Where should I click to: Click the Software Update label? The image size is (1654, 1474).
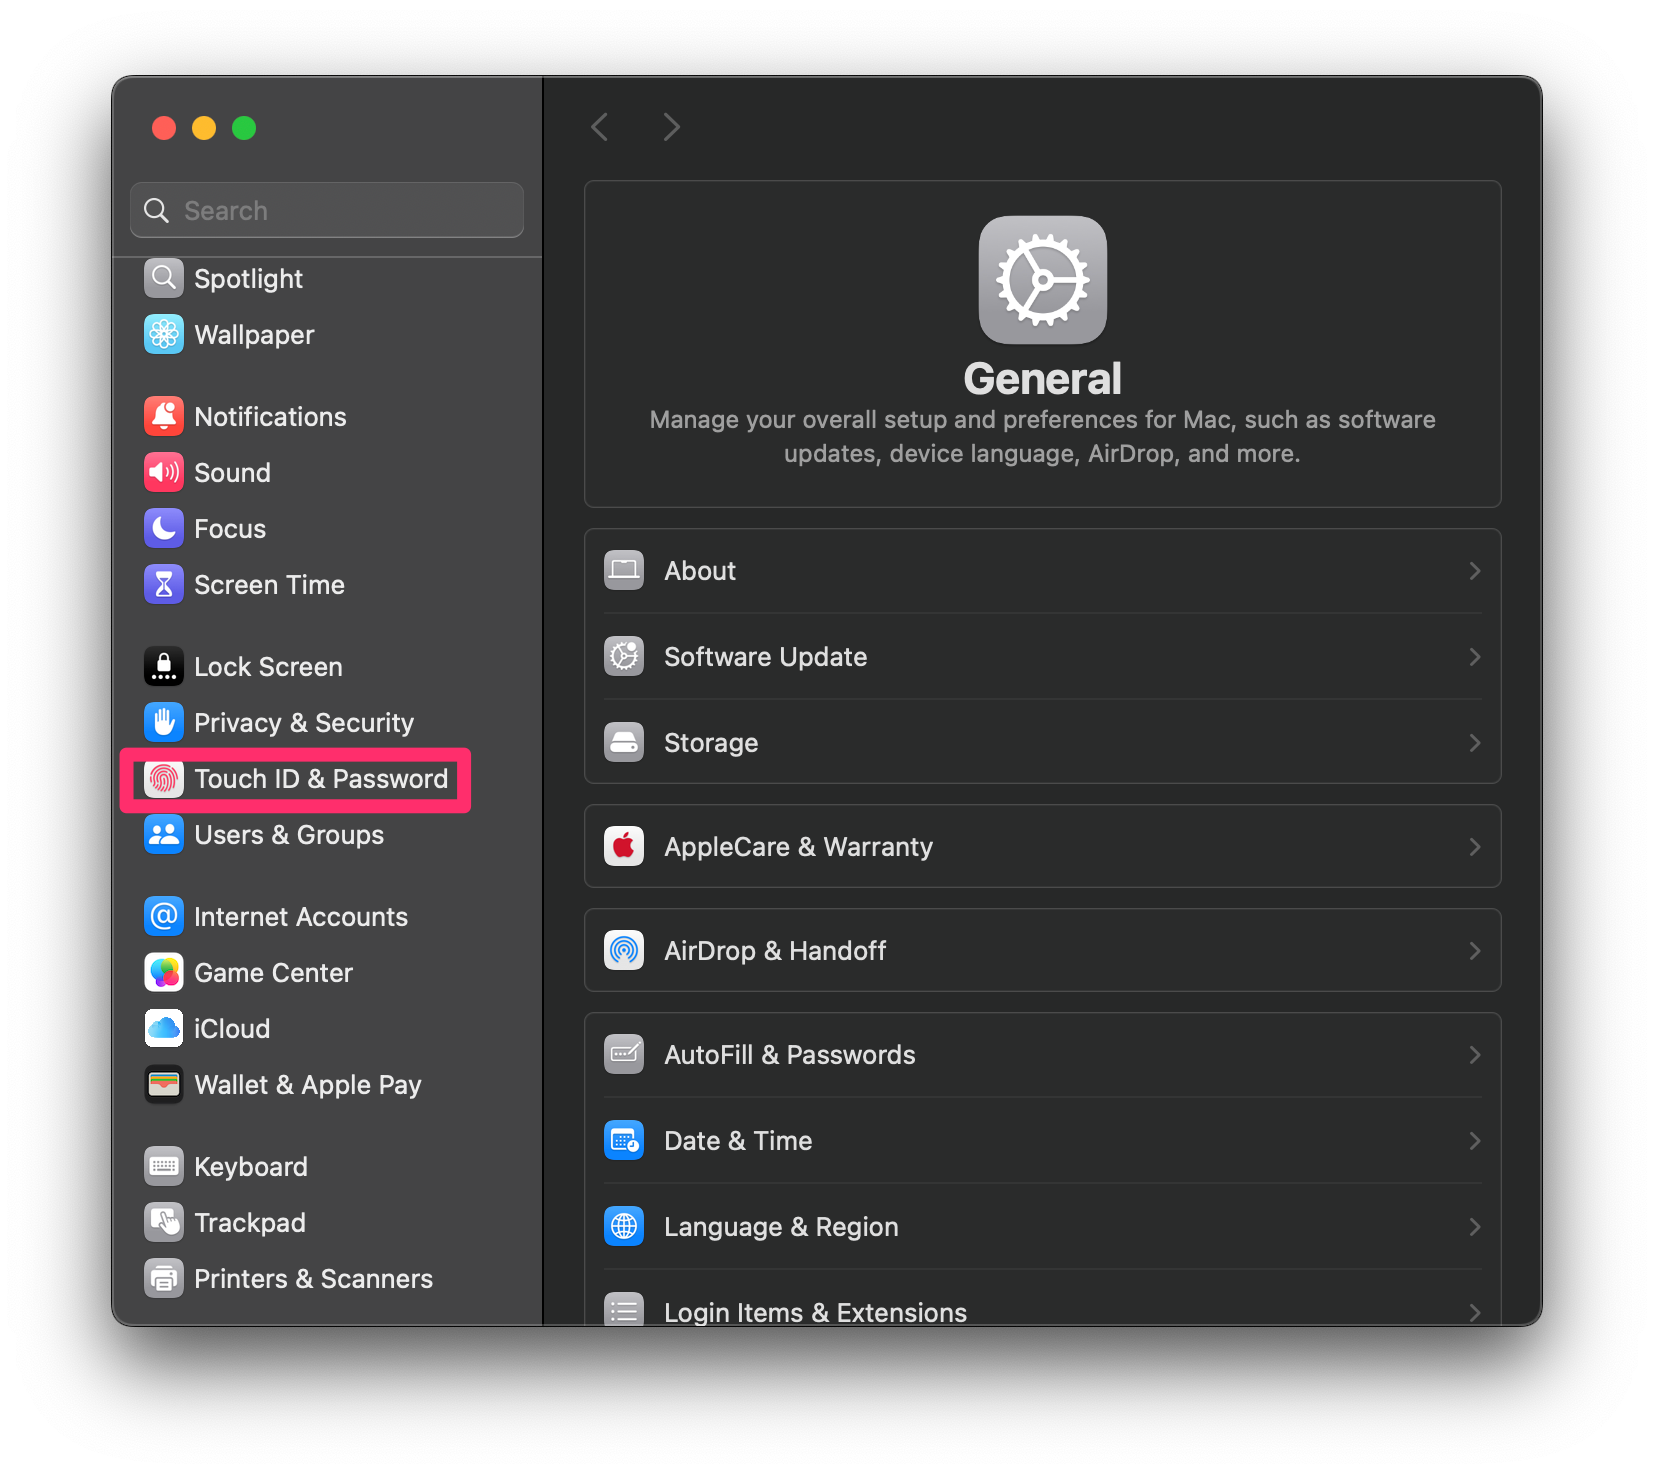pos(765,657)
